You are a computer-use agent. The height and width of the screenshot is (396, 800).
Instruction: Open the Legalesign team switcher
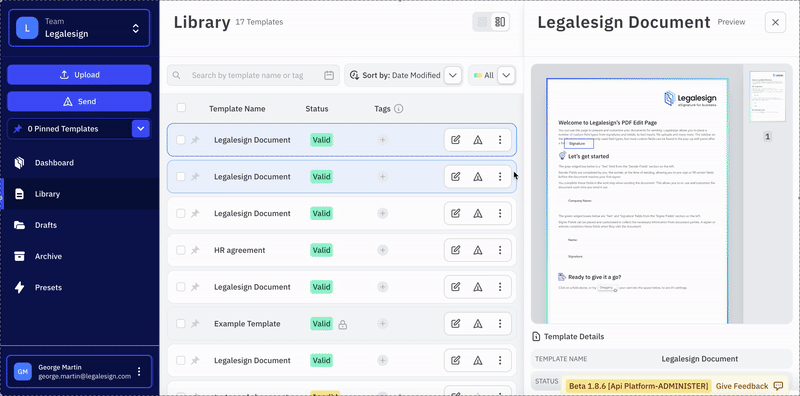(79, 28)
